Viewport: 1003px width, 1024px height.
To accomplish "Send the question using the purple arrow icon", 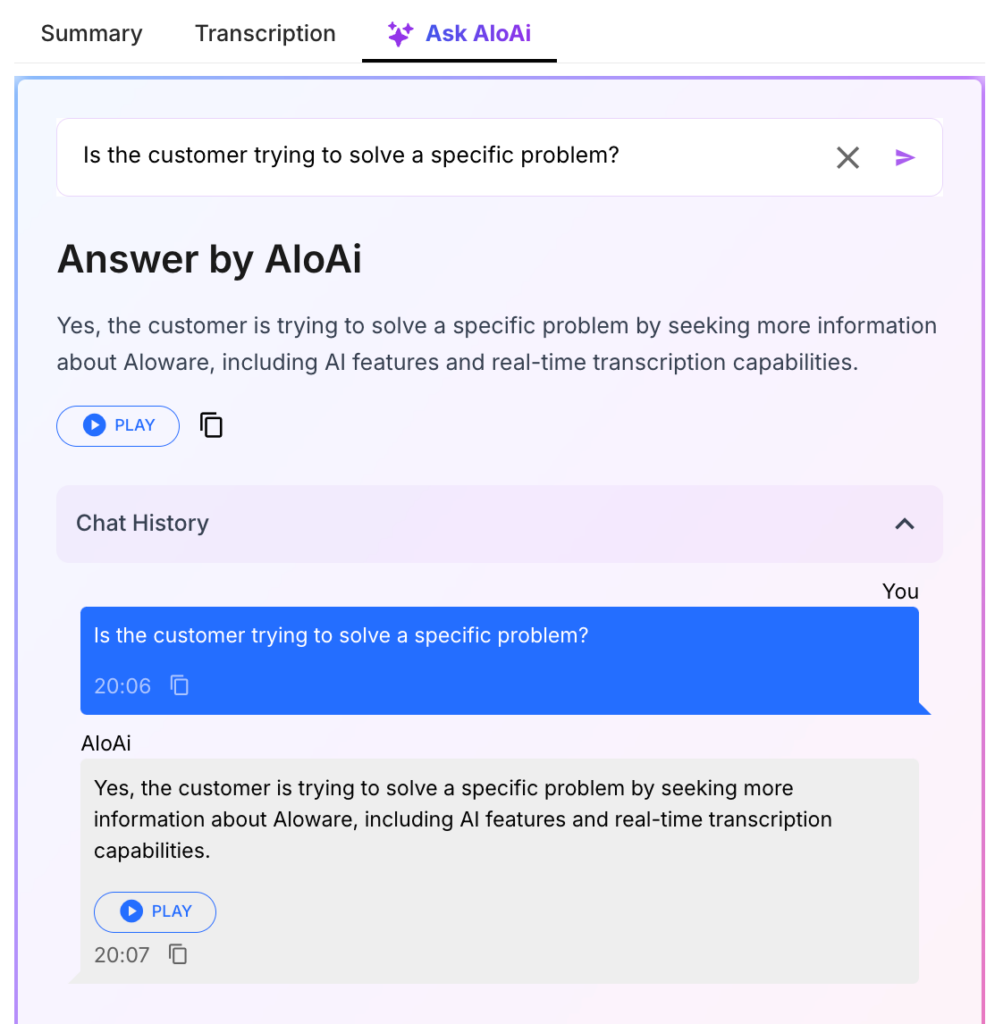I will click(x=904, y=157).
